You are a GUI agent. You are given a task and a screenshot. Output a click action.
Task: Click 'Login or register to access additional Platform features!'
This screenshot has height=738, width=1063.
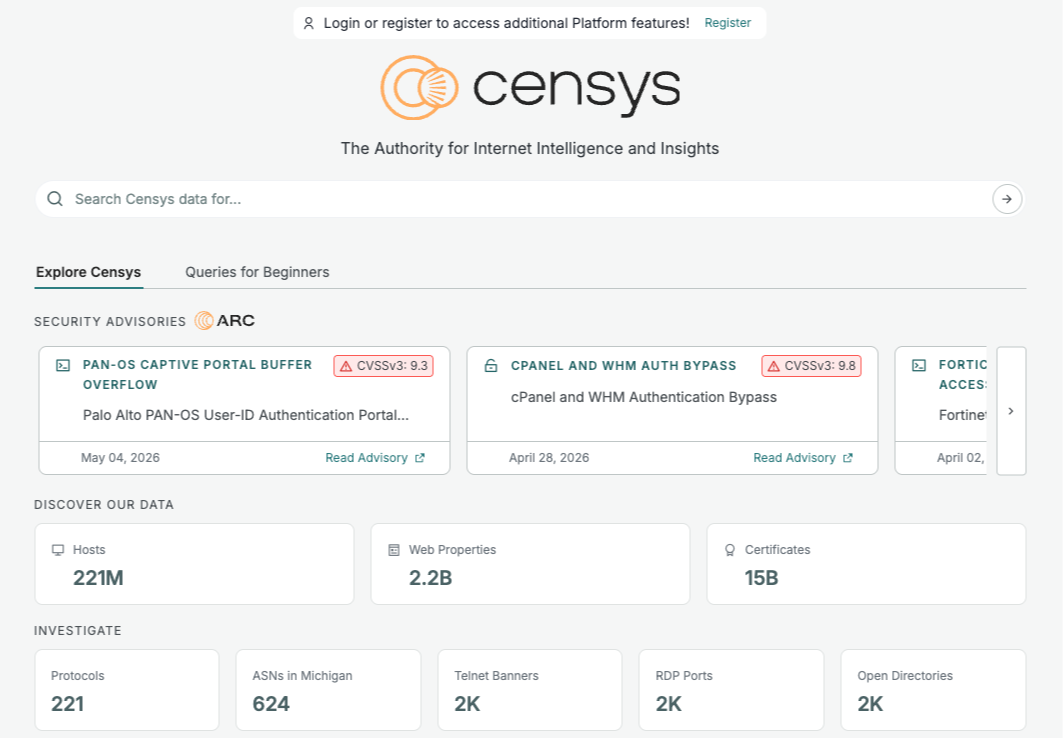tap(506, 23)
